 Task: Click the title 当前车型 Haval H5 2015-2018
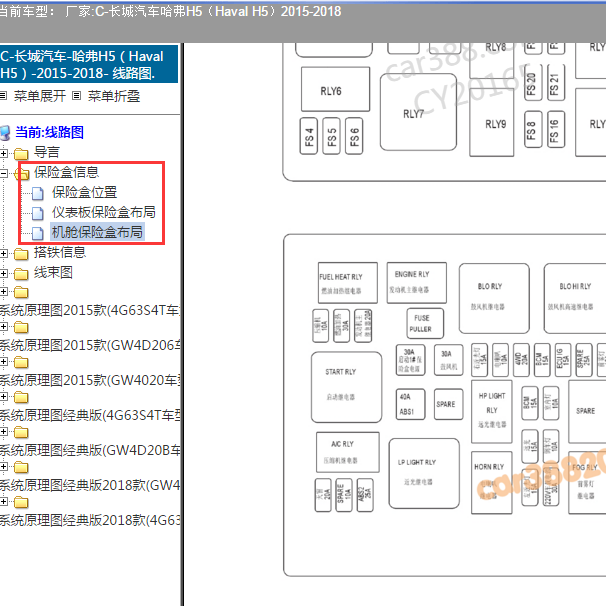(x=170, y=12)
